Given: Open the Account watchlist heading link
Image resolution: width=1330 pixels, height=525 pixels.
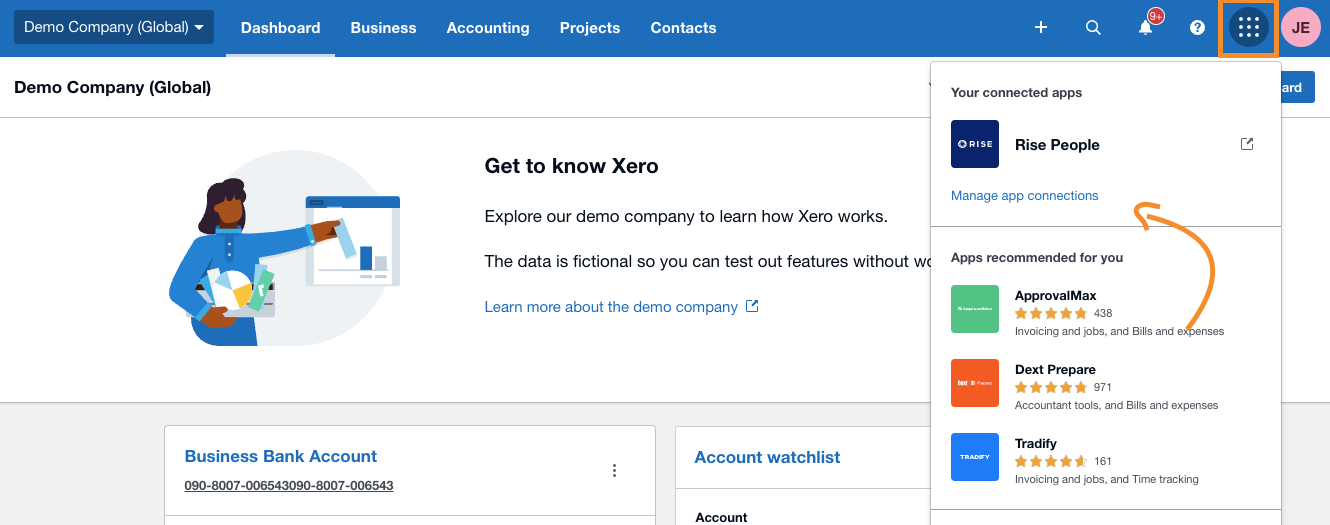Looking at the screenshot, I should pyautogui.click(x=767, y=457).
